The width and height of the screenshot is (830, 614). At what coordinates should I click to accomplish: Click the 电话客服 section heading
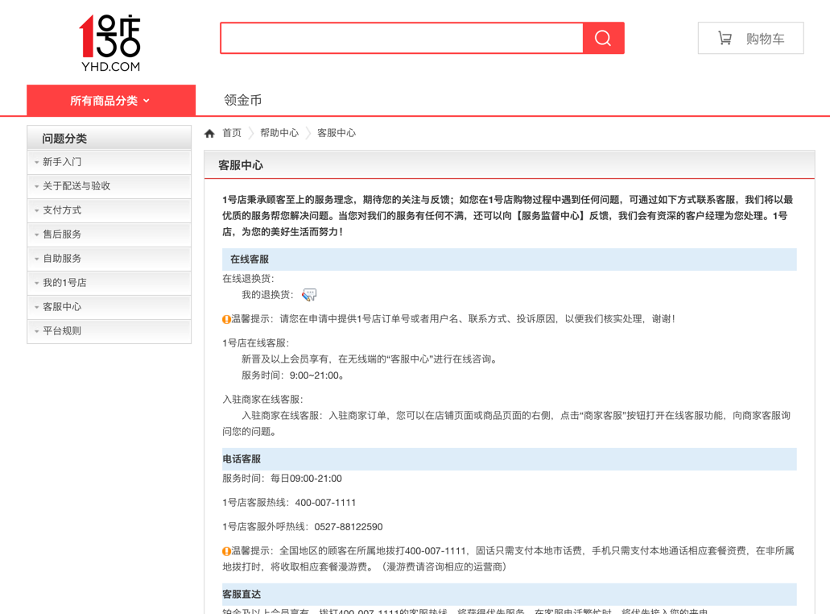click(241, 459)
